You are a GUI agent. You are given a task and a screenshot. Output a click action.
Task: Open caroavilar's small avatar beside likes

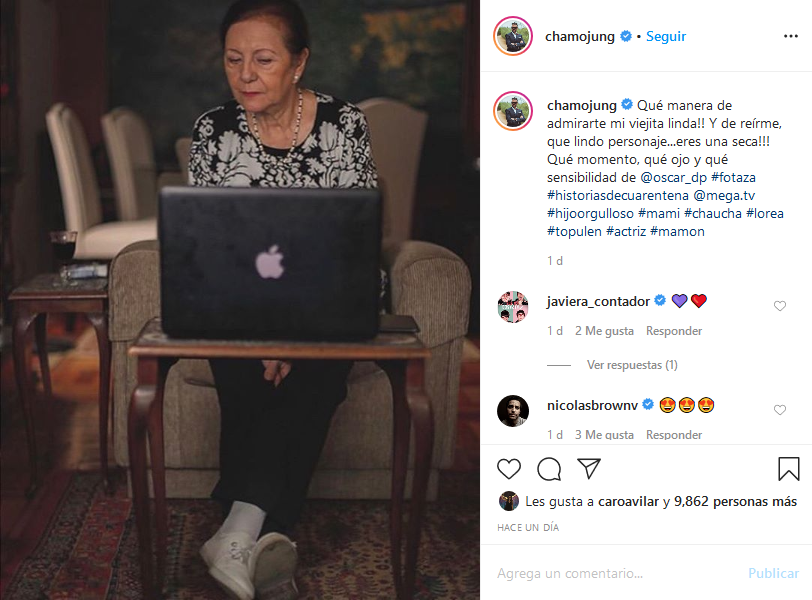tap(509, 501)
